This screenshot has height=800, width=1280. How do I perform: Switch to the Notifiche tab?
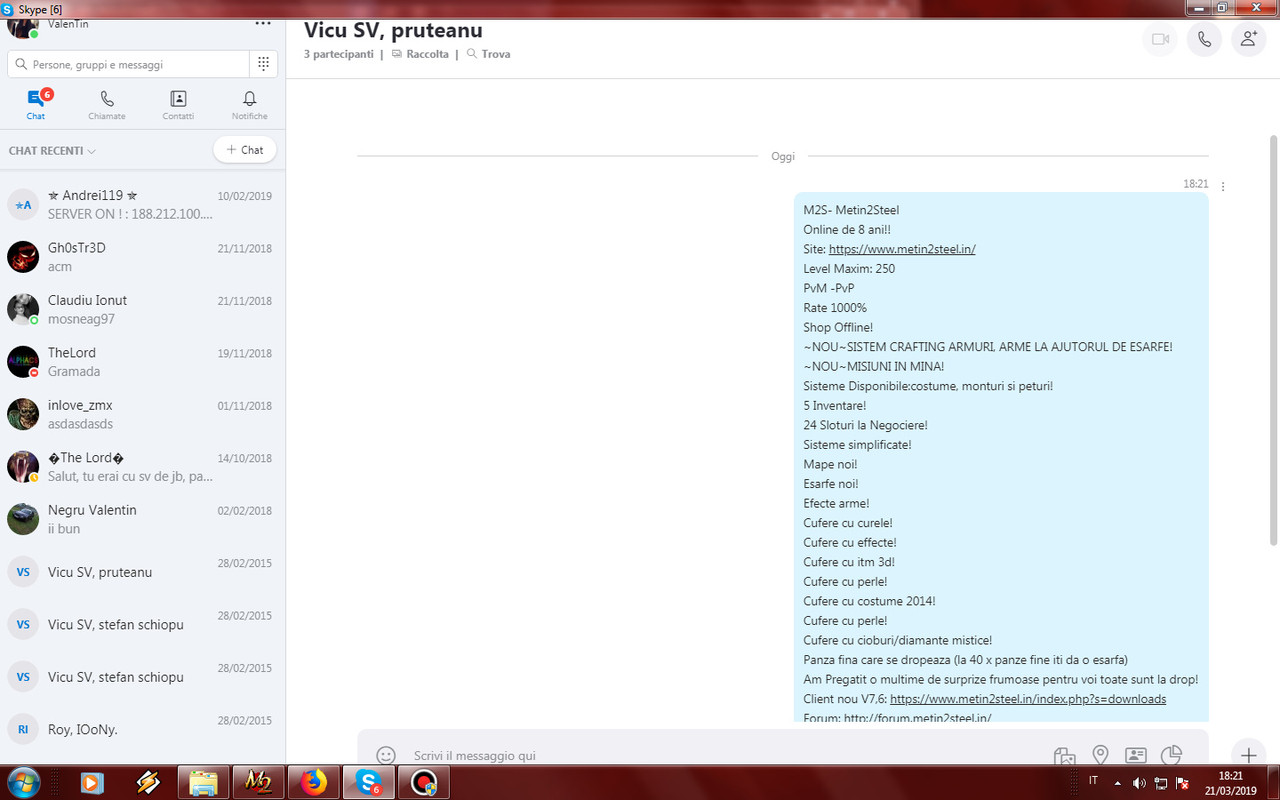tap(250, 105)
